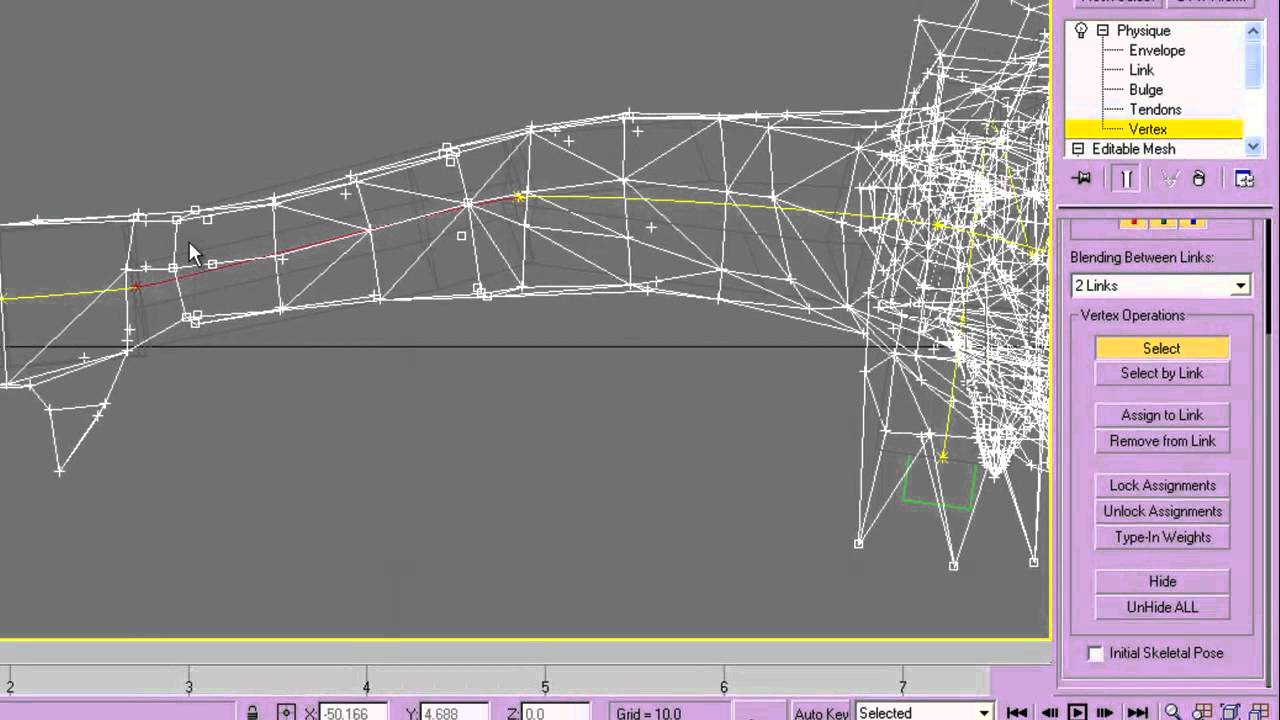Toggle the Physique lightbulb icon
Image resolution: width=1280 pixels, height=720 pixels.
pyautogui.click(x=1081, y=31)
